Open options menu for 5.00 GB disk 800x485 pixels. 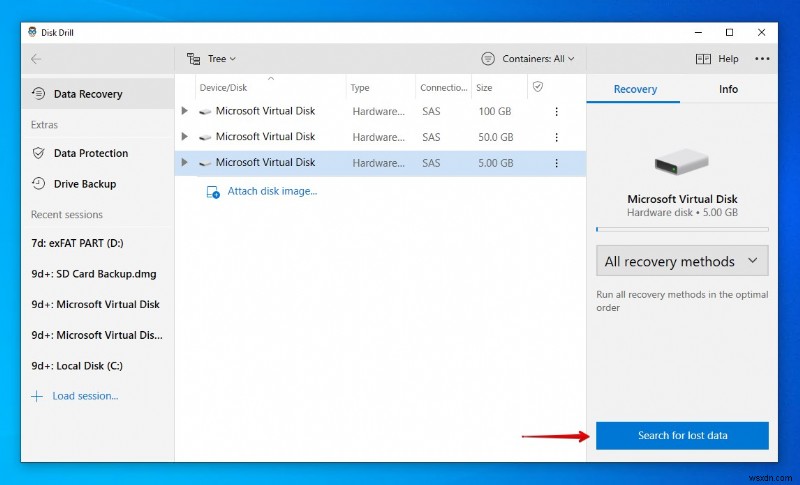pyautogui.click(x=557, y=163)
